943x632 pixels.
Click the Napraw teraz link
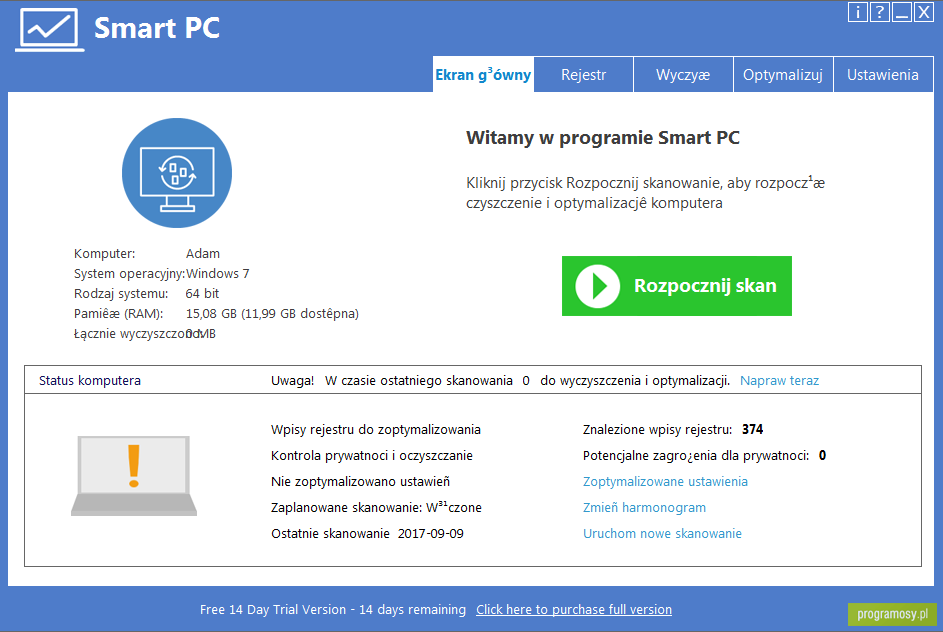(x=779, y=381)
